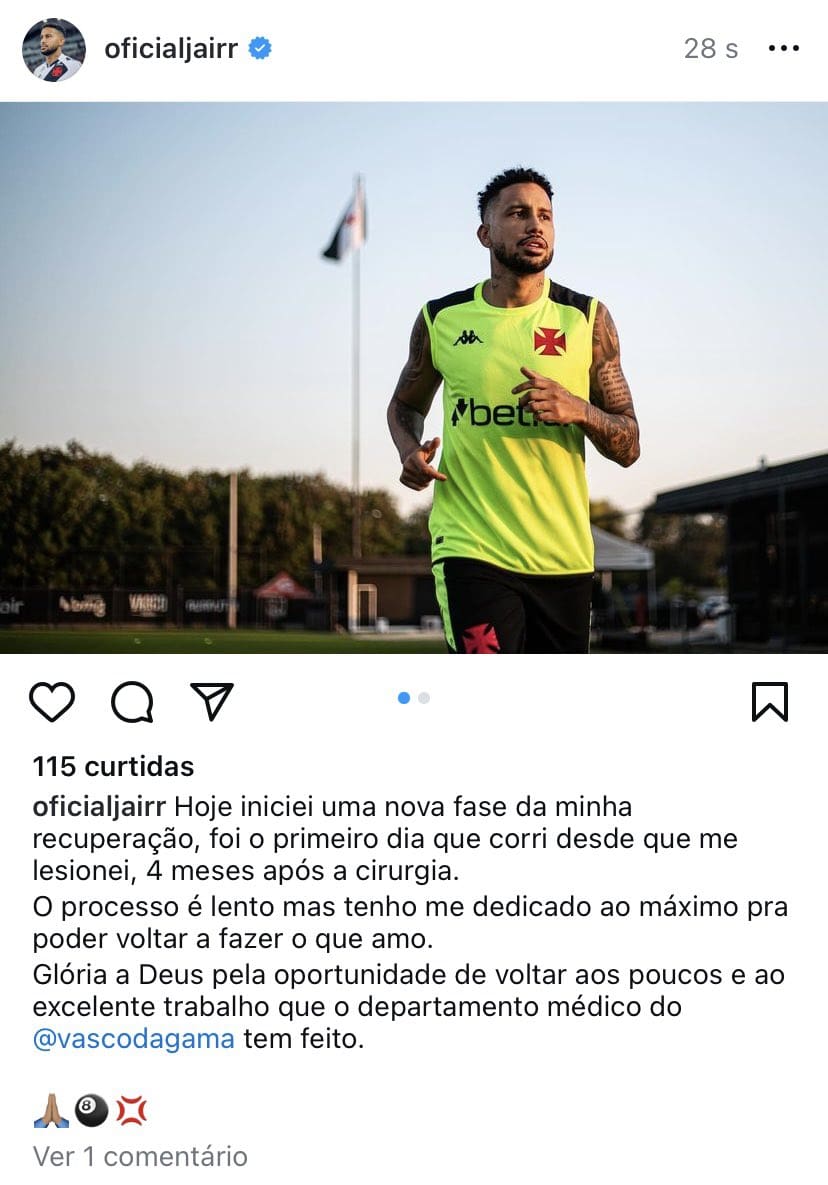
Task: Click the blue verified badge
Action: [260, 48]
